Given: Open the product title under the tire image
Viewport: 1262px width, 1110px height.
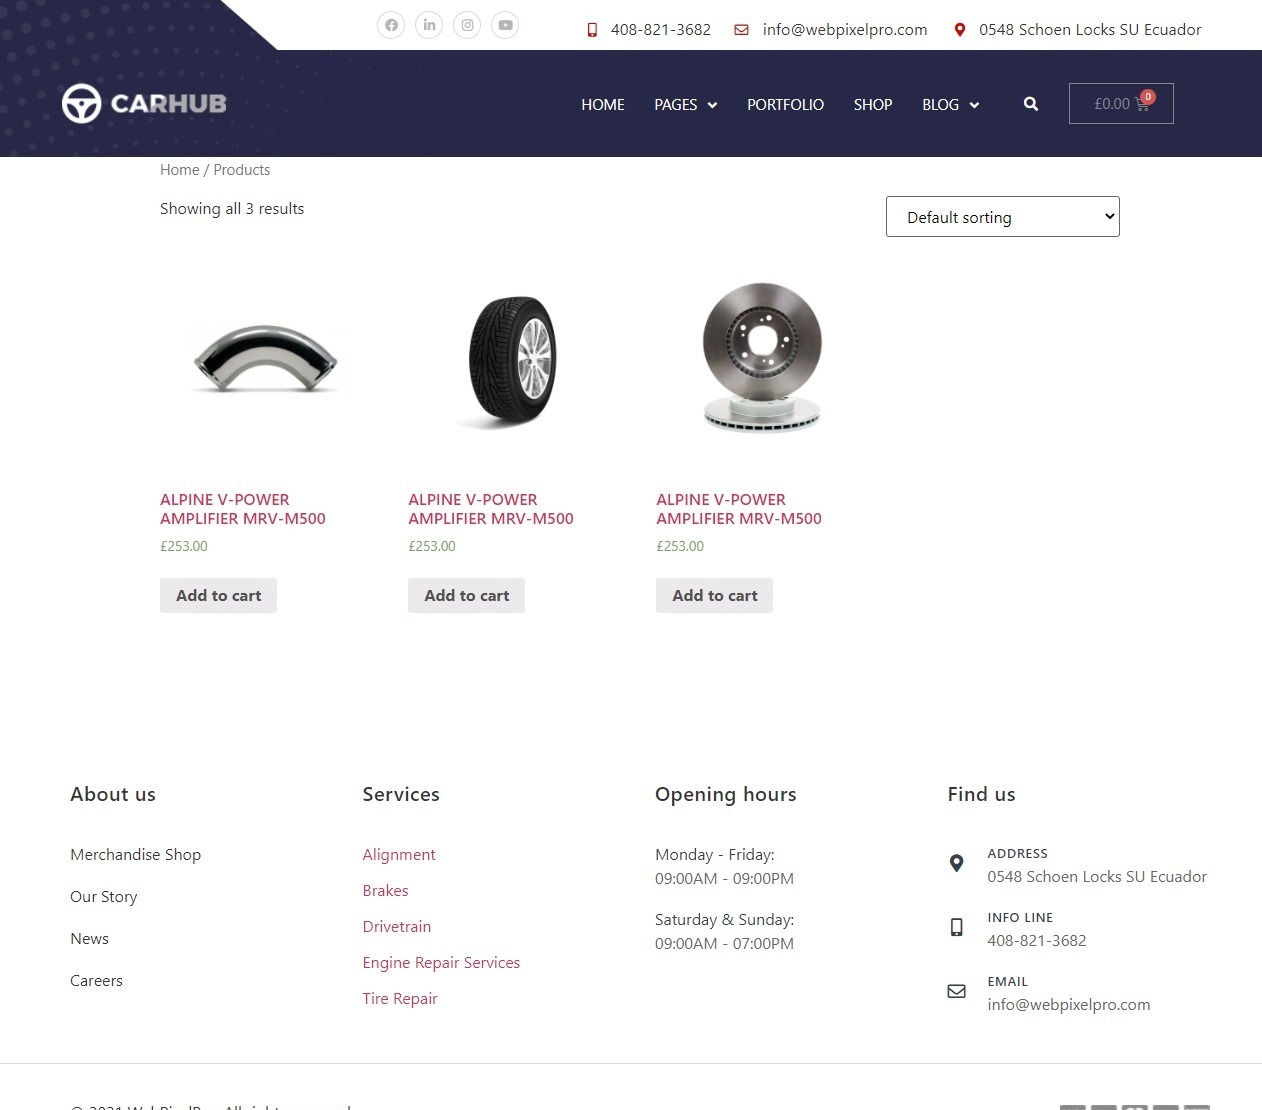Looking at the screenshot, I should [x=491, y=509].
